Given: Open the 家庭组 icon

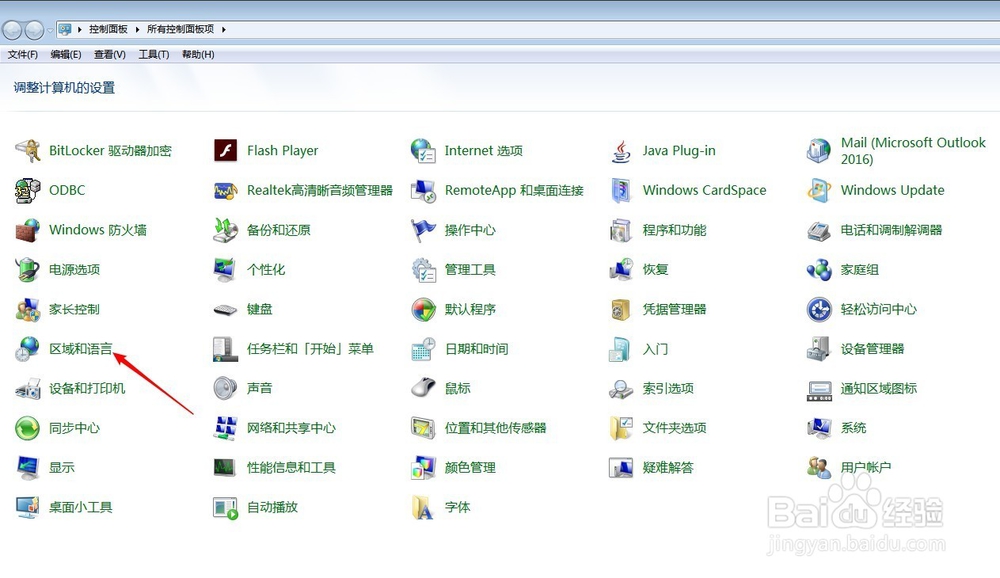Looking at the screenshot, I should tap(819, 269).
